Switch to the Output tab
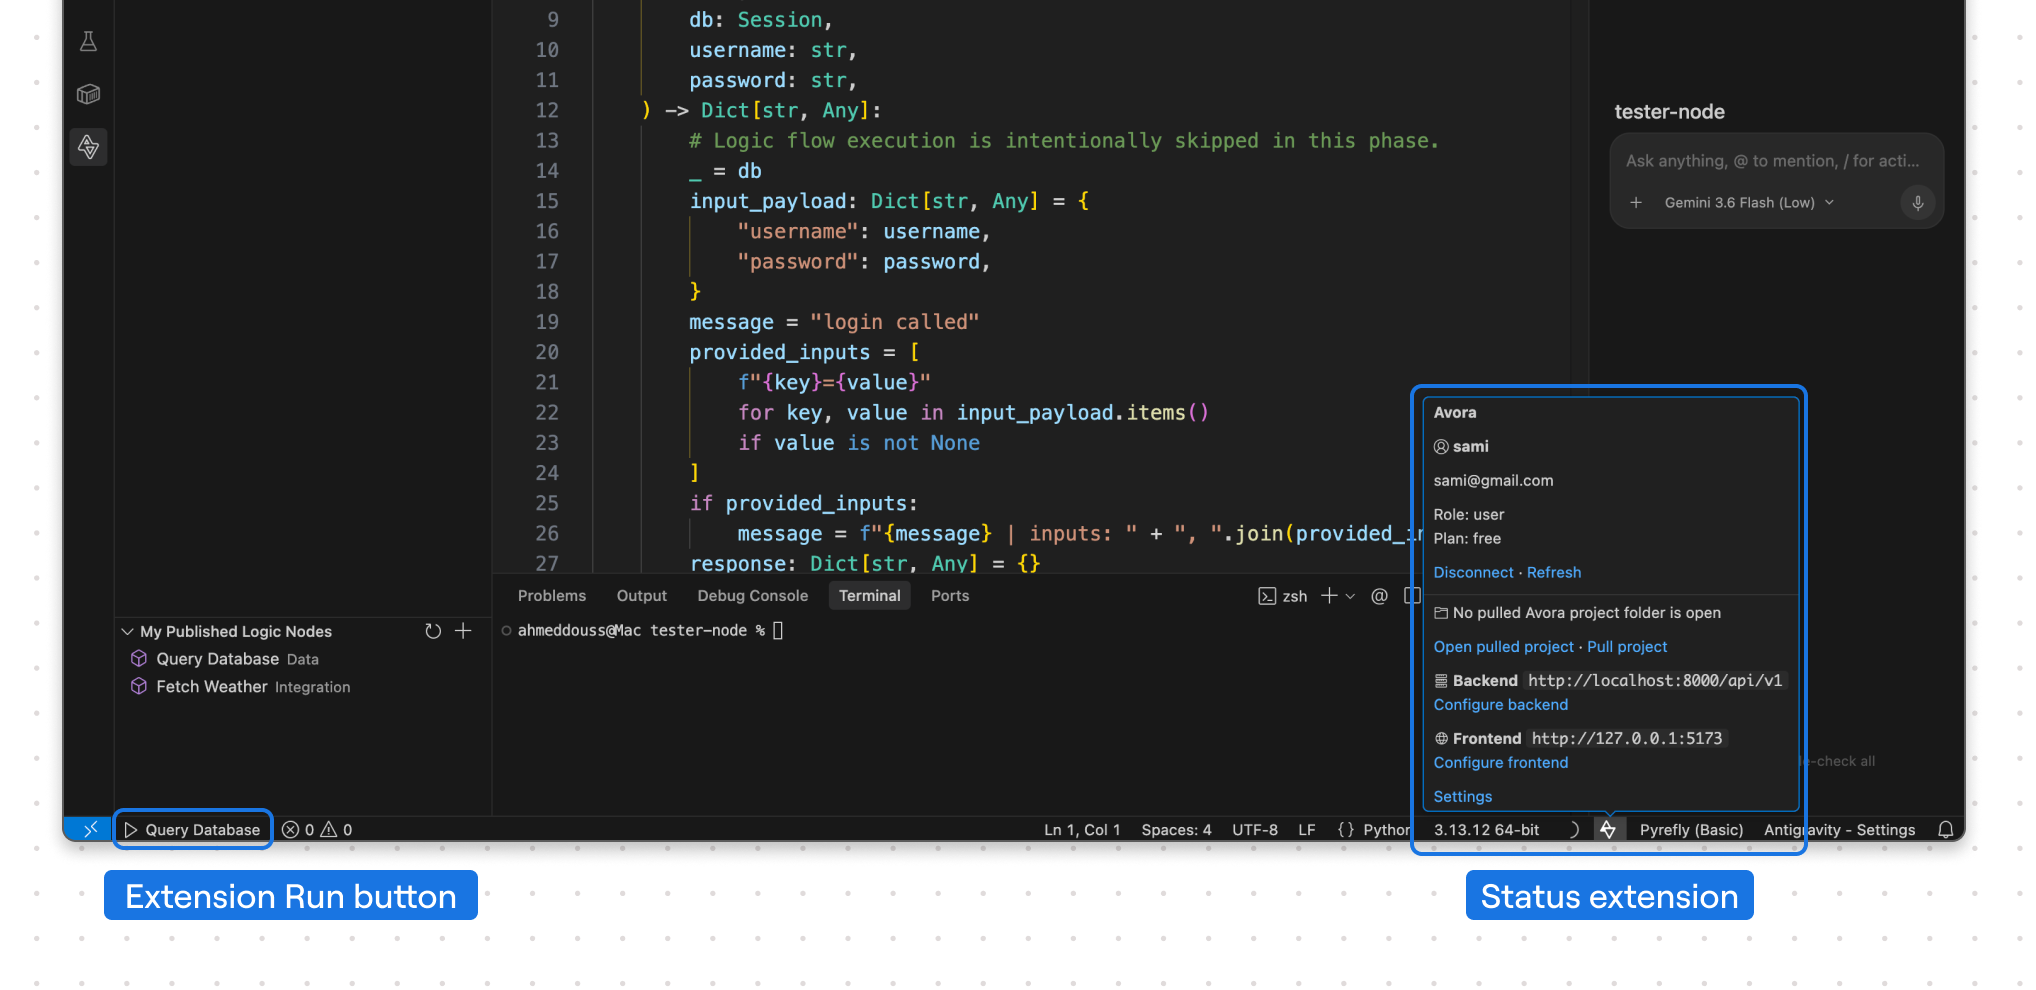 (642, 596)
